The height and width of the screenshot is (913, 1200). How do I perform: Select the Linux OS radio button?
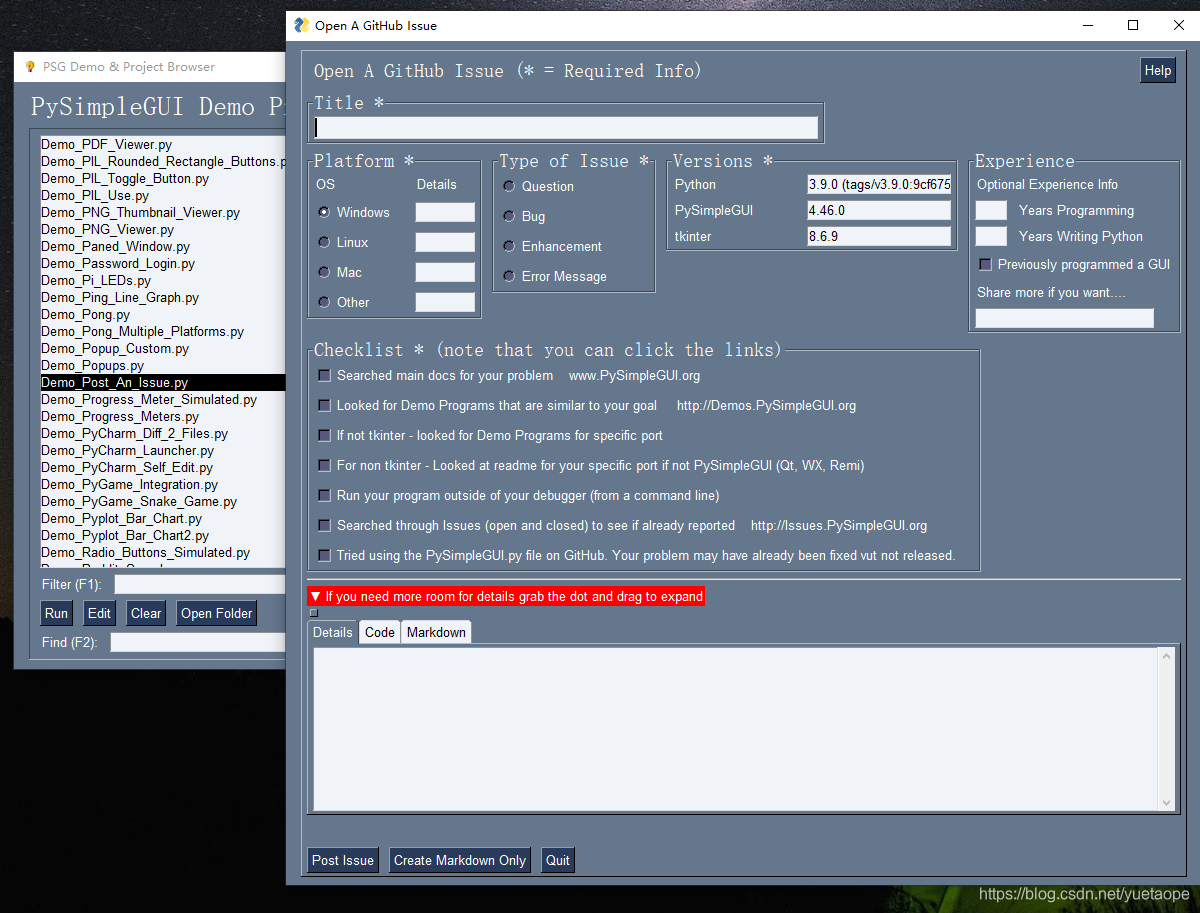[324, 242]
